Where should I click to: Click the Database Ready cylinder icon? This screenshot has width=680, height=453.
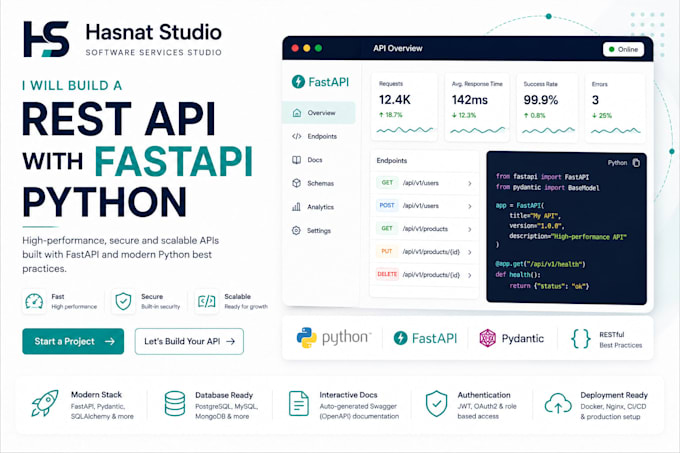pyautogui.click(x=175, y=404)
